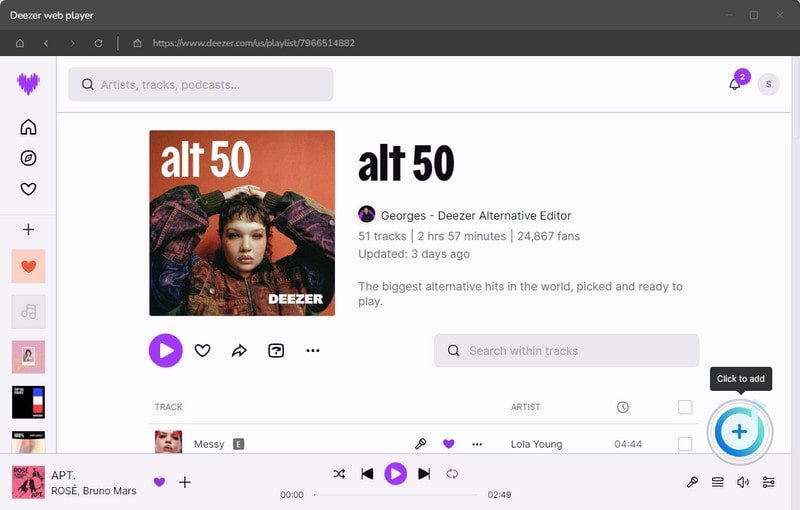The width and height of the screenshot is (800, 510).
Task: Open the volume speaker control
Action: (743, 482)
